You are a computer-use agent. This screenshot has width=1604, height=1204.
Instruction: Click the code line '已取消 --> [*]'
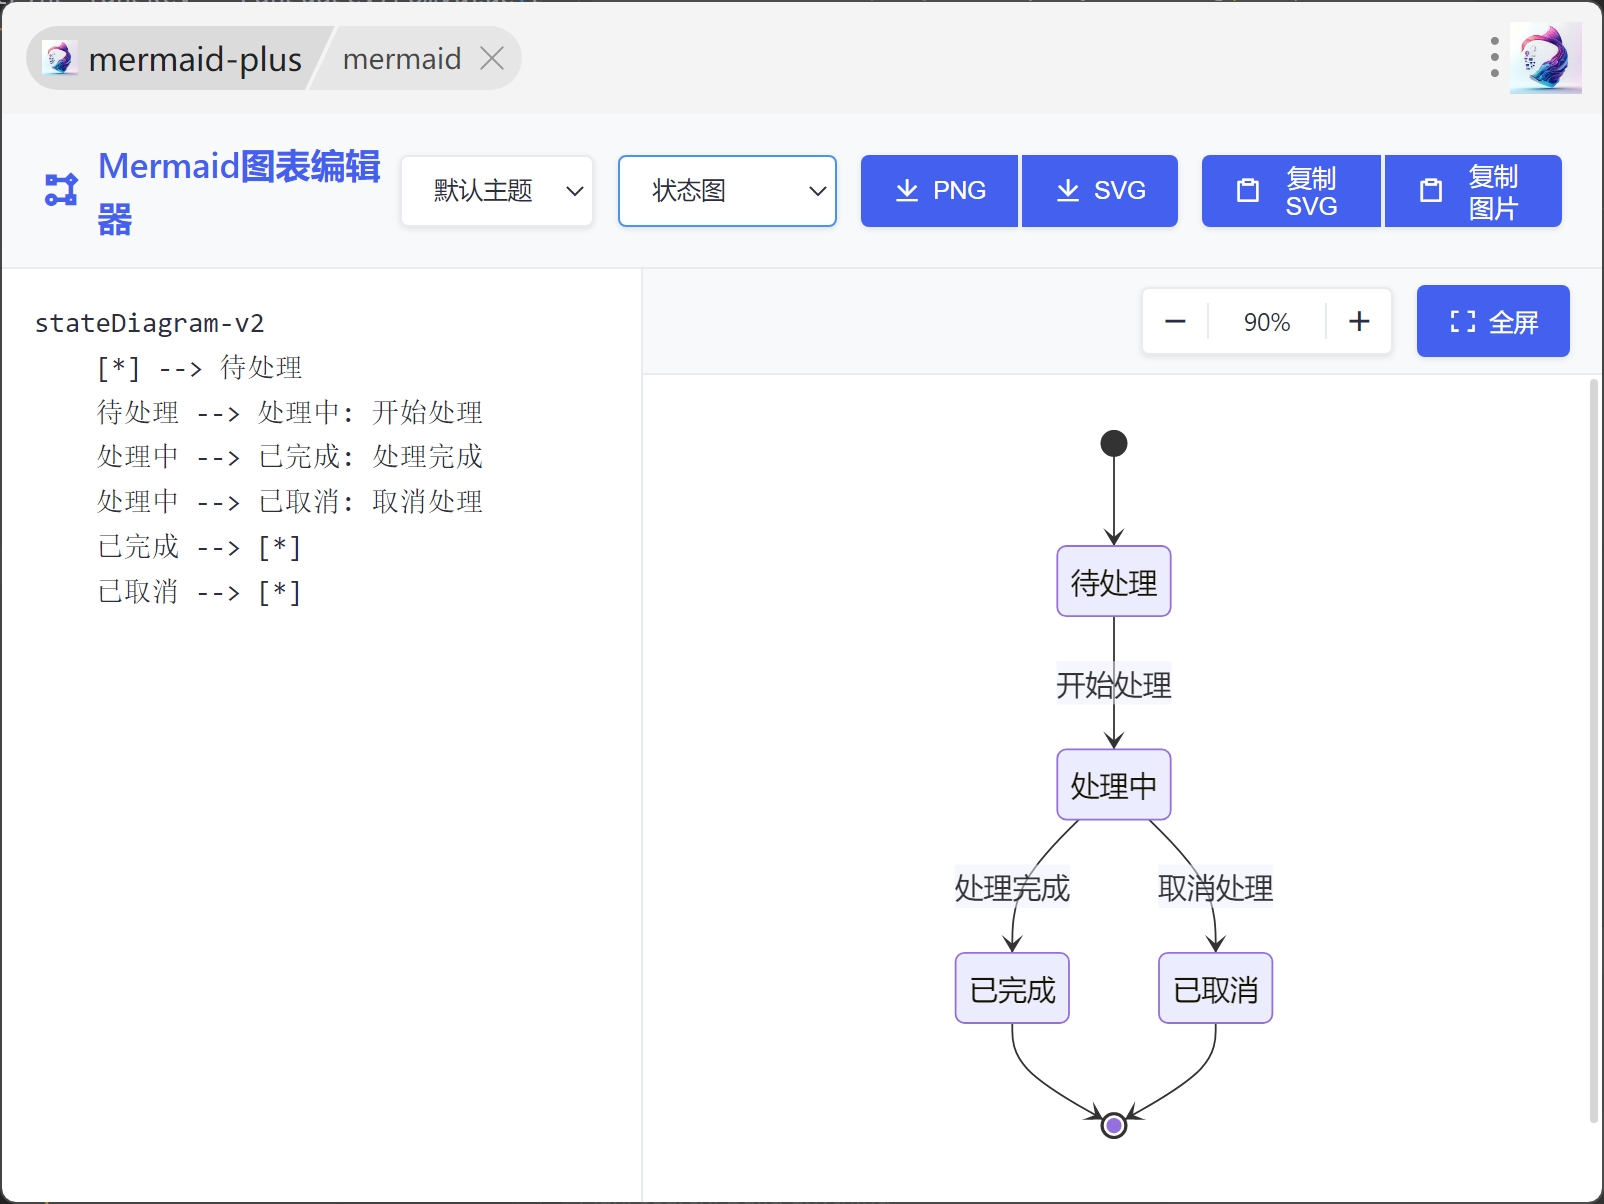point(199,592)
